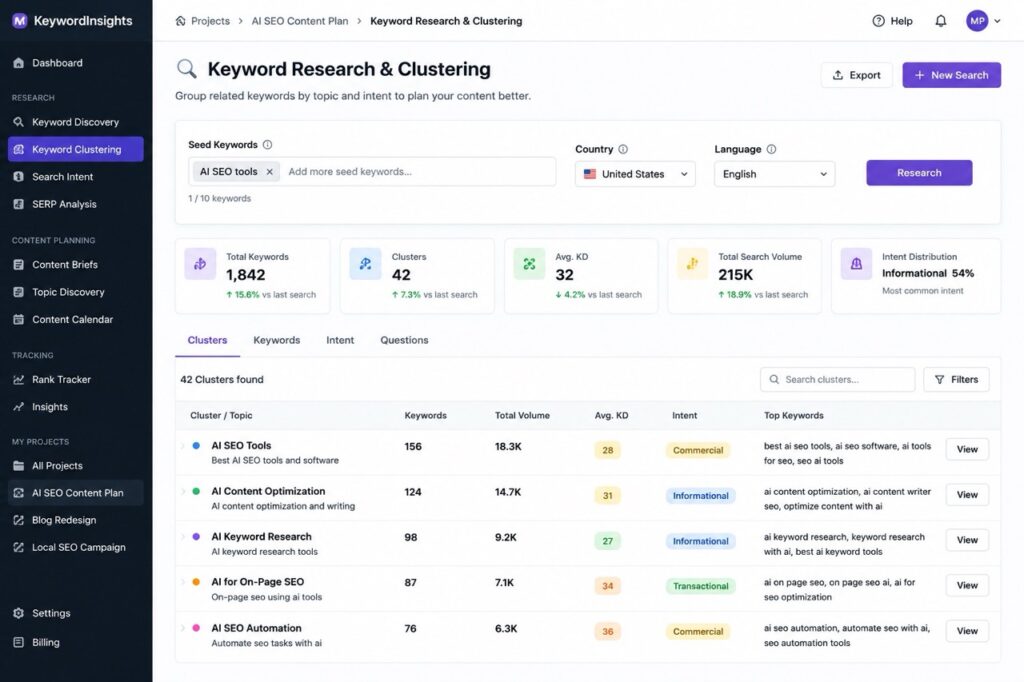Click the Help icon in the header
The height and width of the screenshot is (682, 1024).
(878, 21)
